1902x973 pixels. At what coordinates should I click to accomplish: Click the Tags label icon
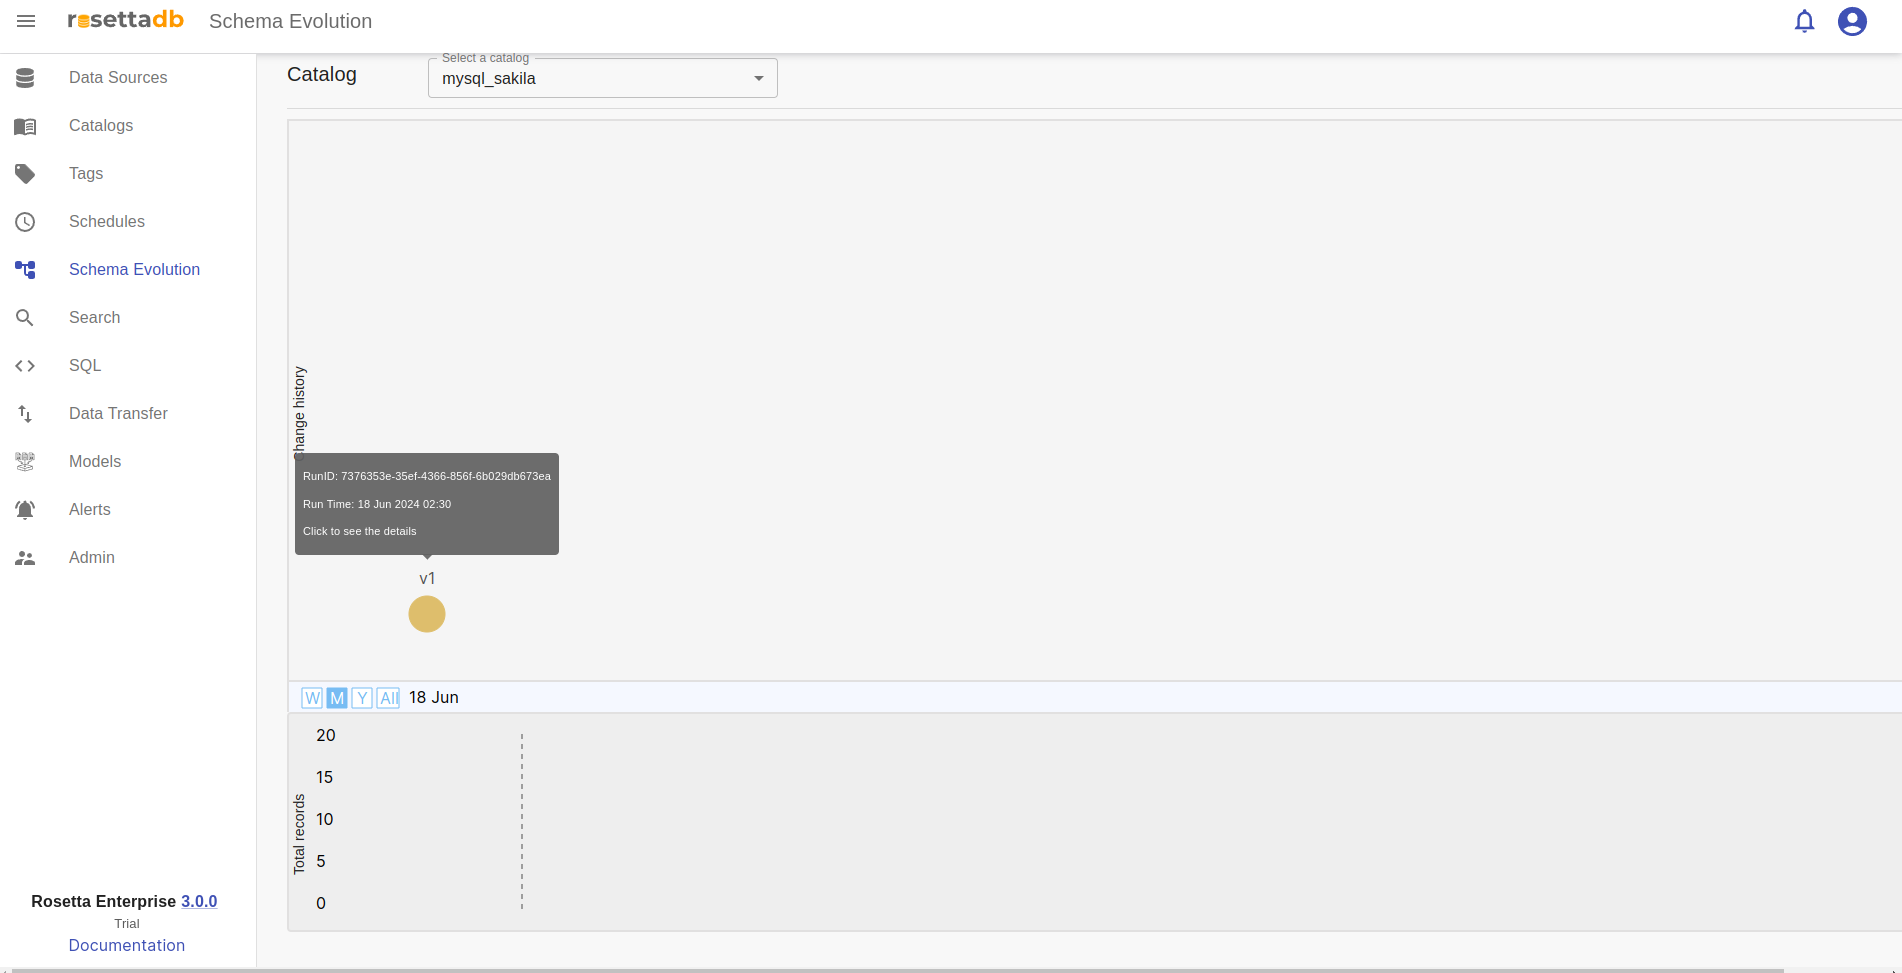[x=25, y=174]
